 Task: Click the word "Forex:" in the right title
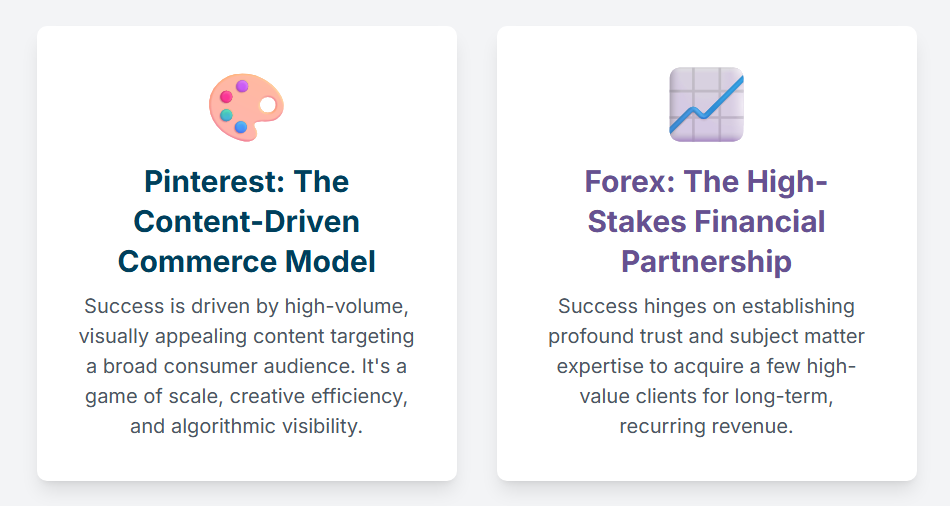point(629,182)
